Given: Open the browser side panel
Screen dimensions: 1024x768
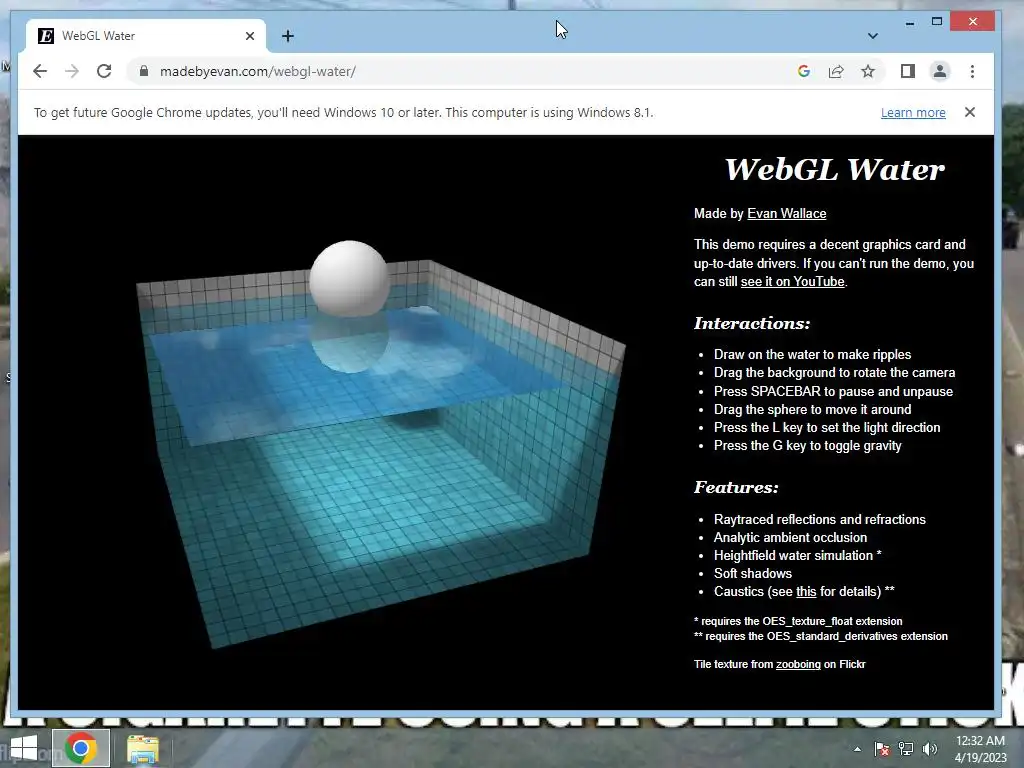Looking at the screenshot, I should (908, 71).
